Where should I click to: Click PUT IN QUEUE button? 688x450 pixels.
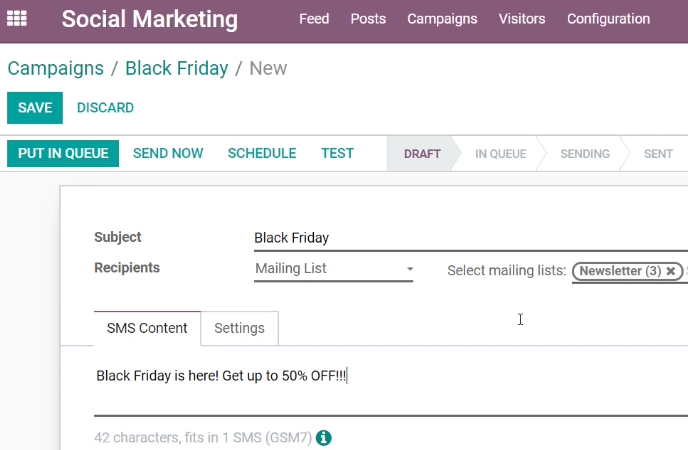point(63,154)
